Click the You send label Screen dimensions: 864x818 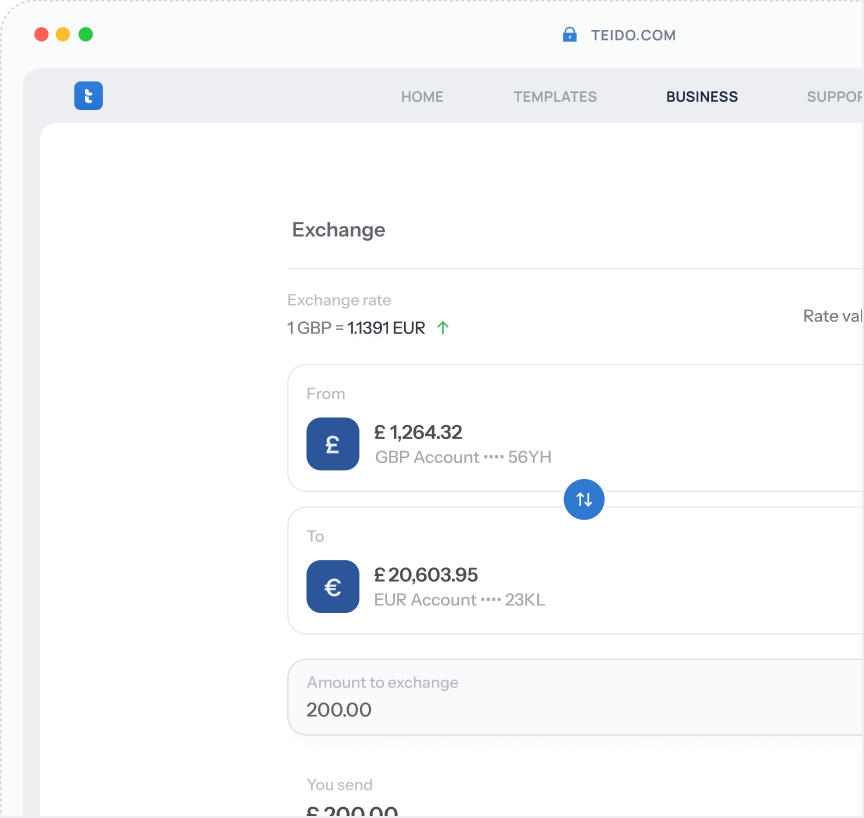[x=339, y=785]
